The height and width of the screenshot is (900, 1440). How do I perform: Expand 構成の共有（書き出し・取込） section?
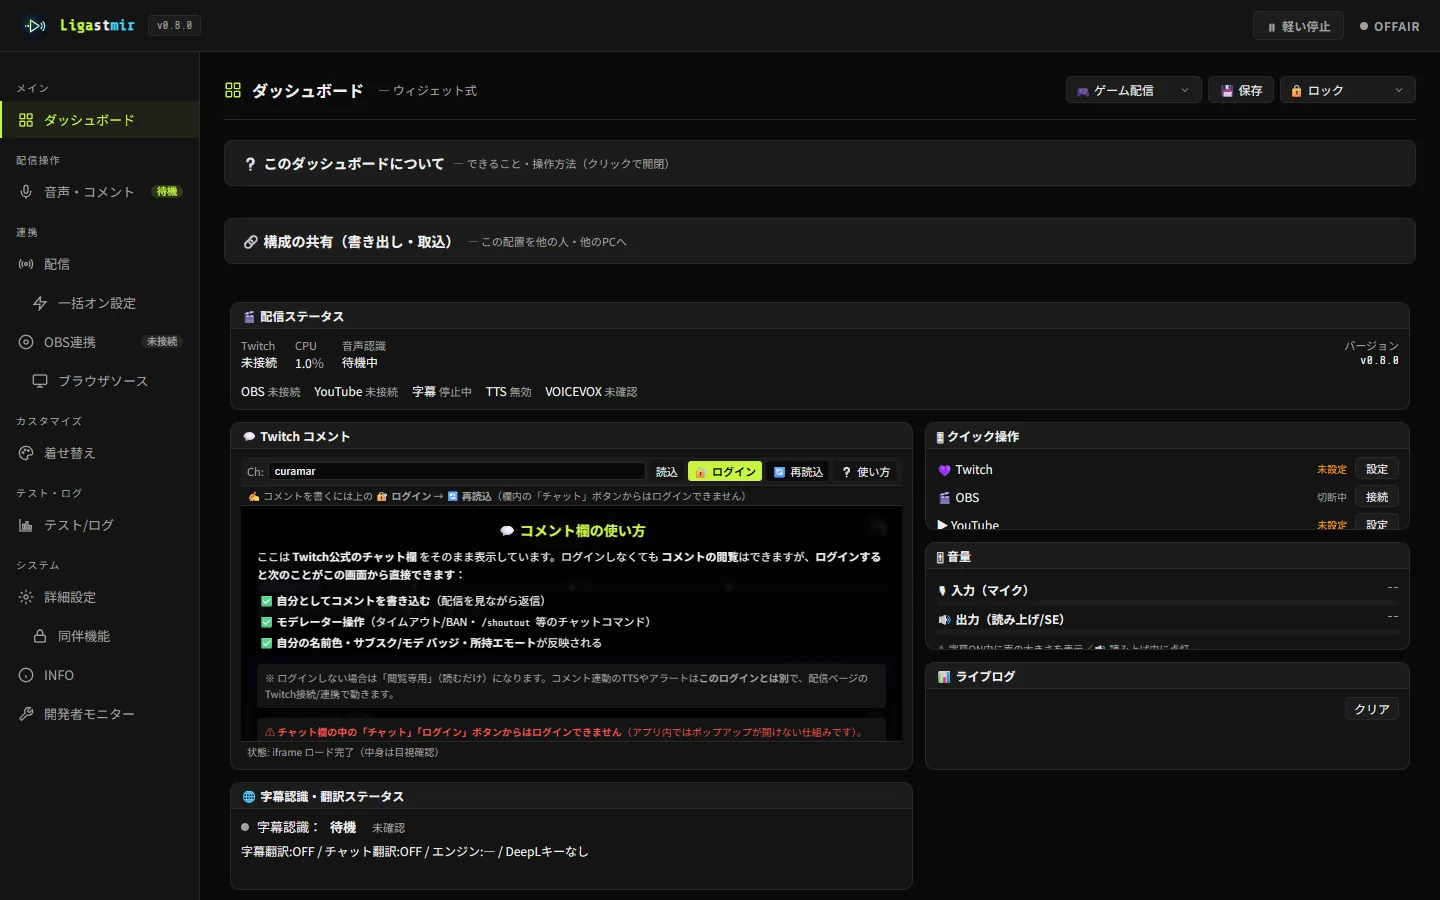coord(820,241)
